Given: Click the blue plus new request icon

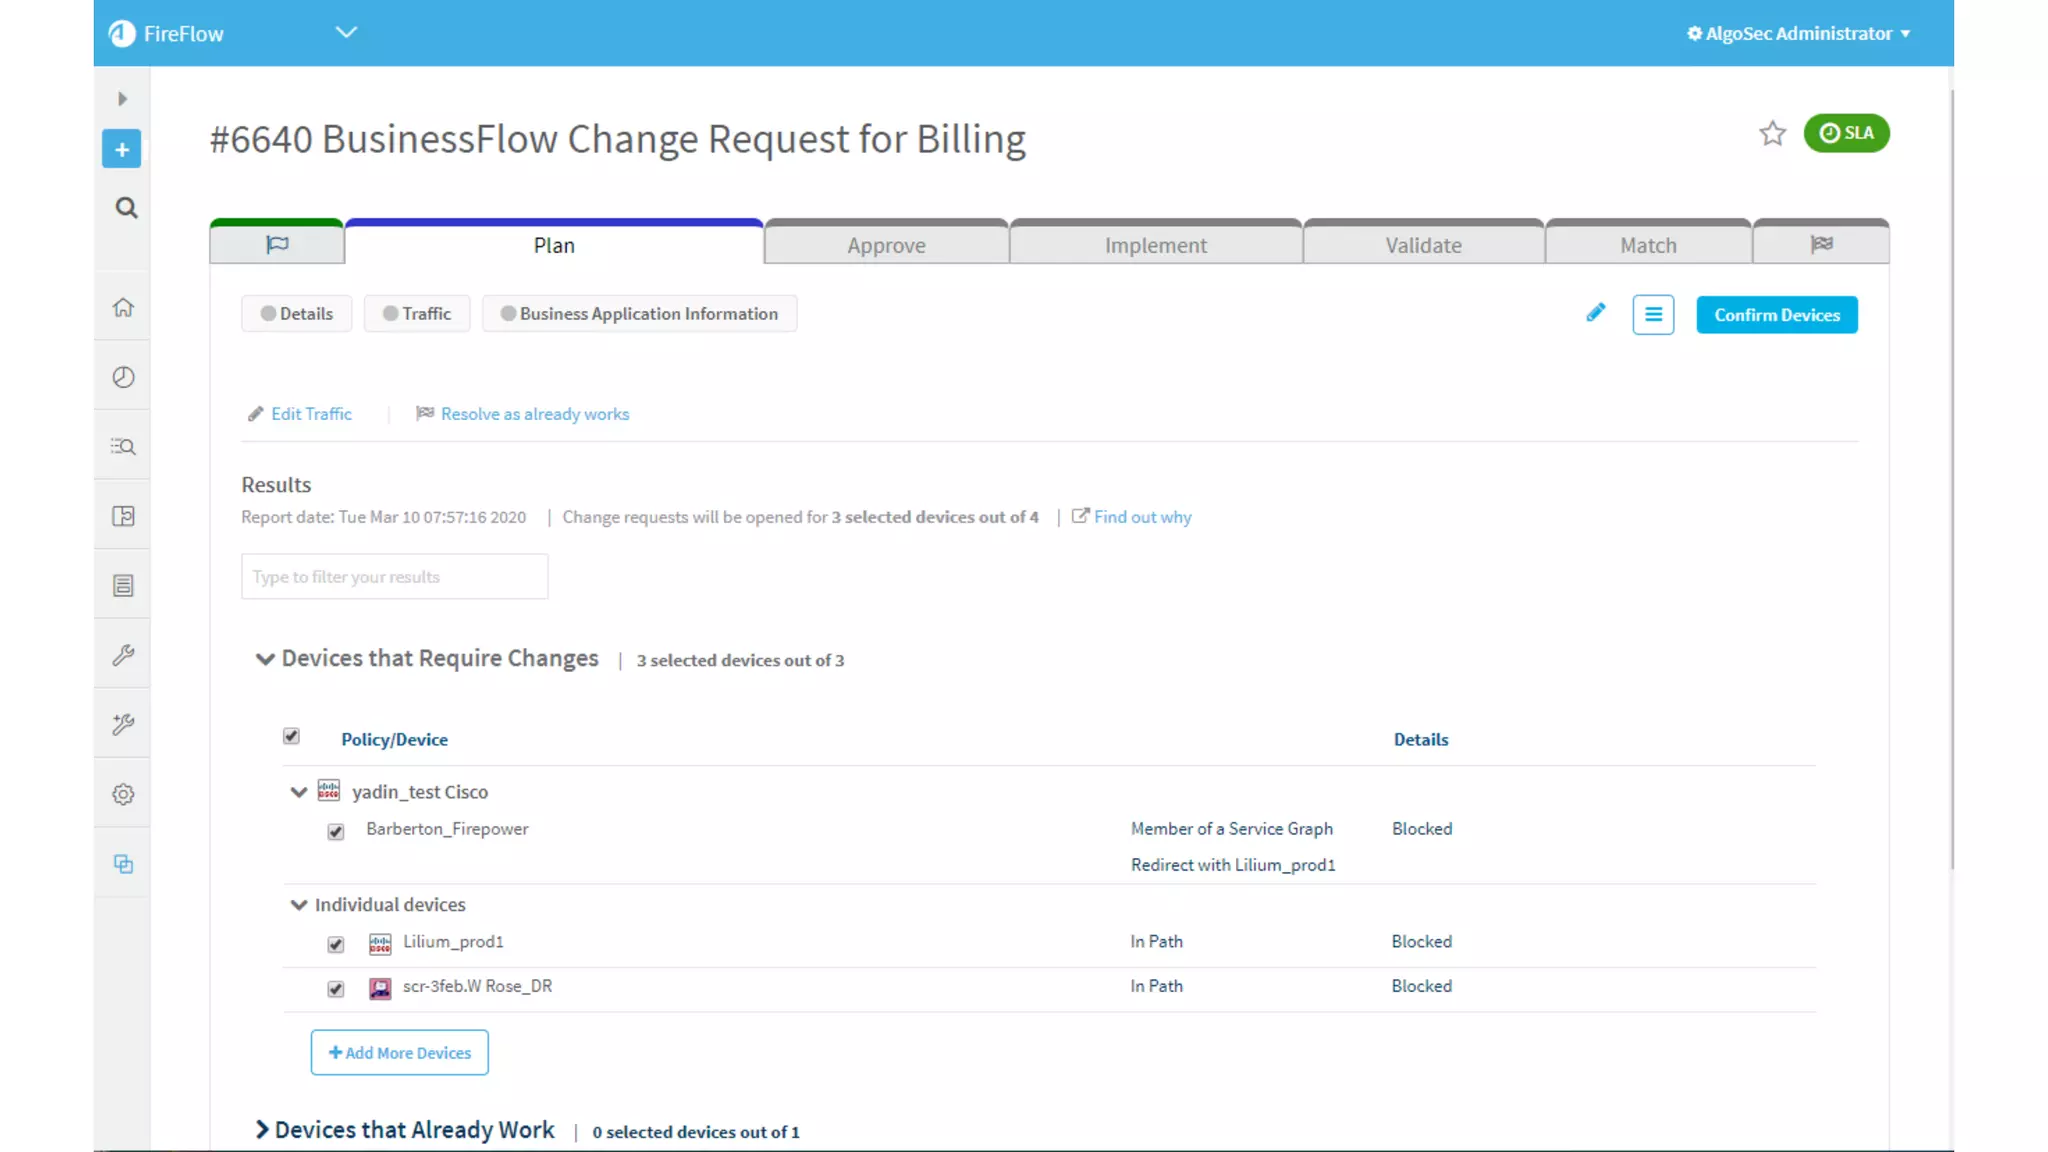Looking at the screenshot, I should click(x=122, y=150).
